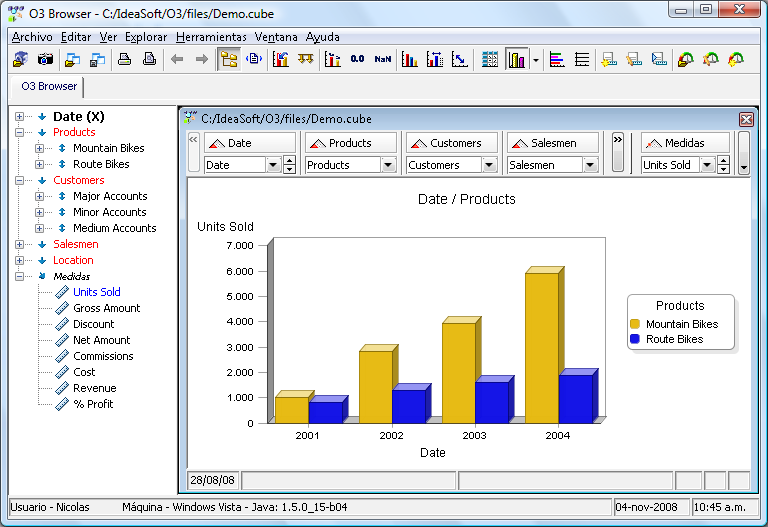The image size is (768, 527).
Task: Click the open view folder icon
Action: point(72,59)
